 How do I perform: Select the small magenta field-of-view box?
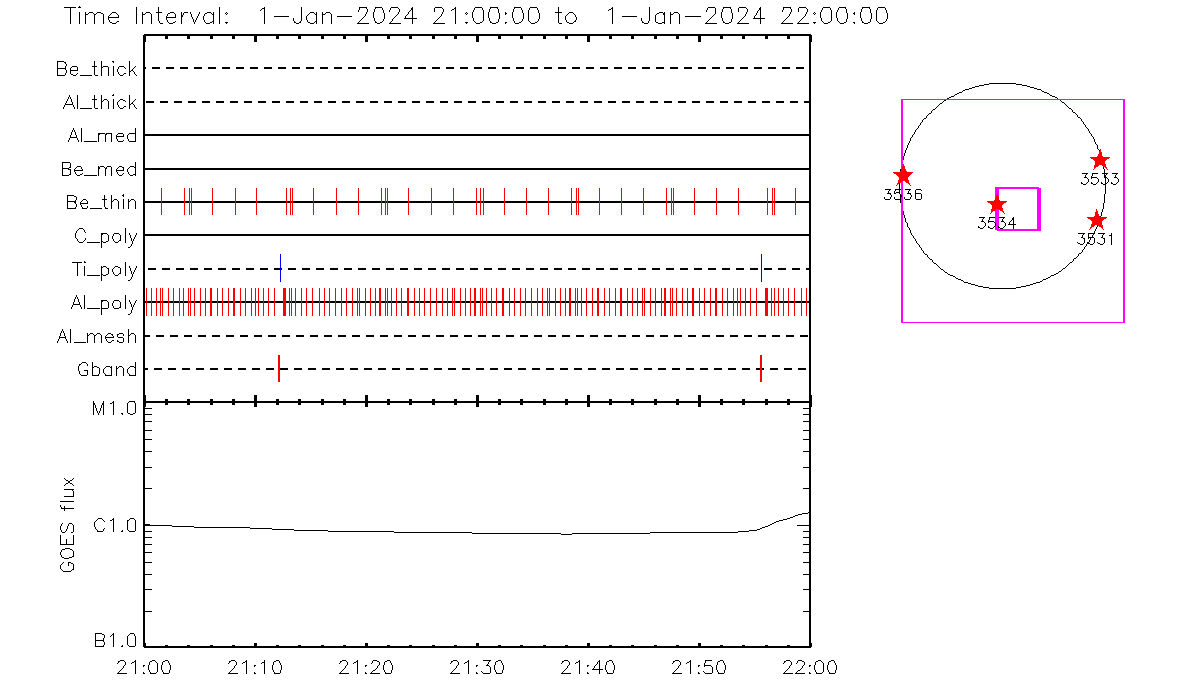[1018, 209]
